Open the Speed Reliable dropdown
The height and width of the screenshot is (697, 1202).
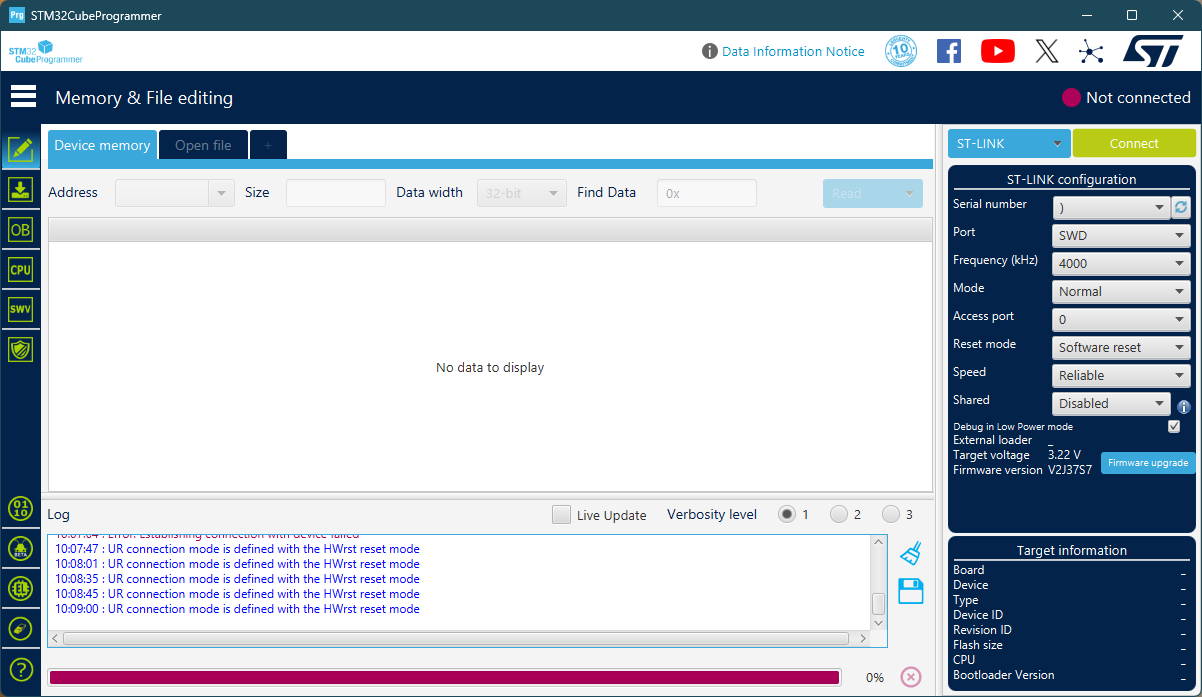1121,375
